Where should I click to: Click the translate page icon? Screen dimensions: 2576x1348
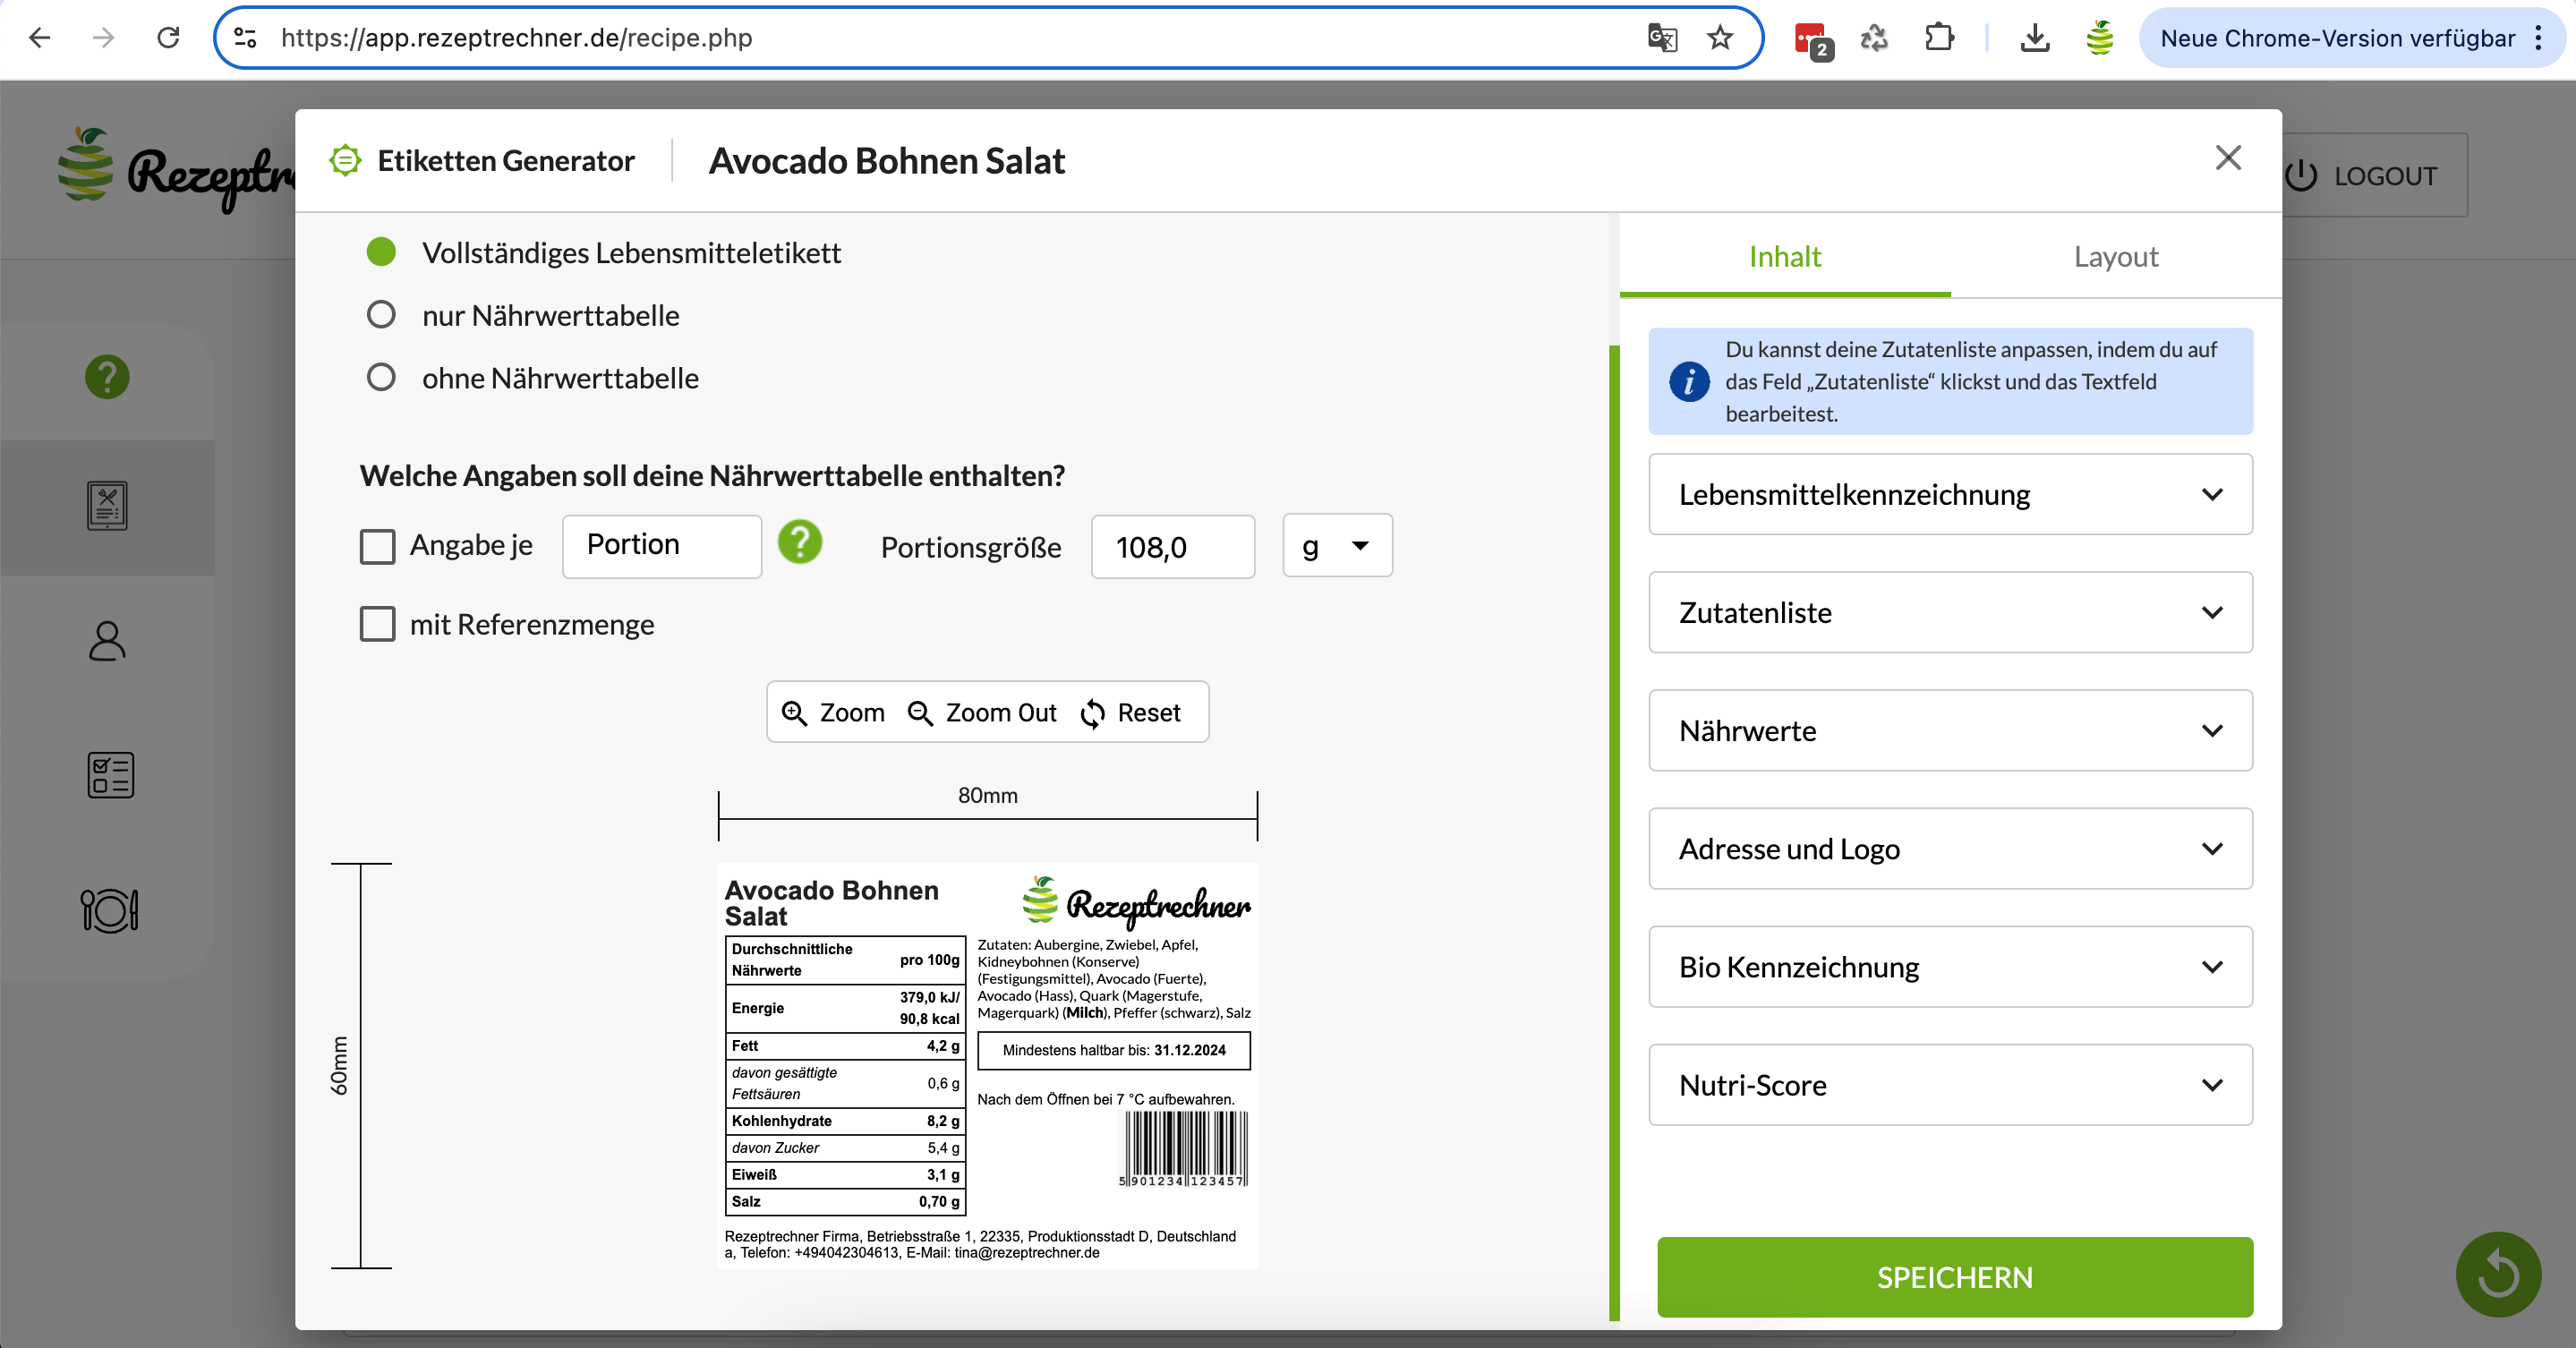(x=1662, y=38)
